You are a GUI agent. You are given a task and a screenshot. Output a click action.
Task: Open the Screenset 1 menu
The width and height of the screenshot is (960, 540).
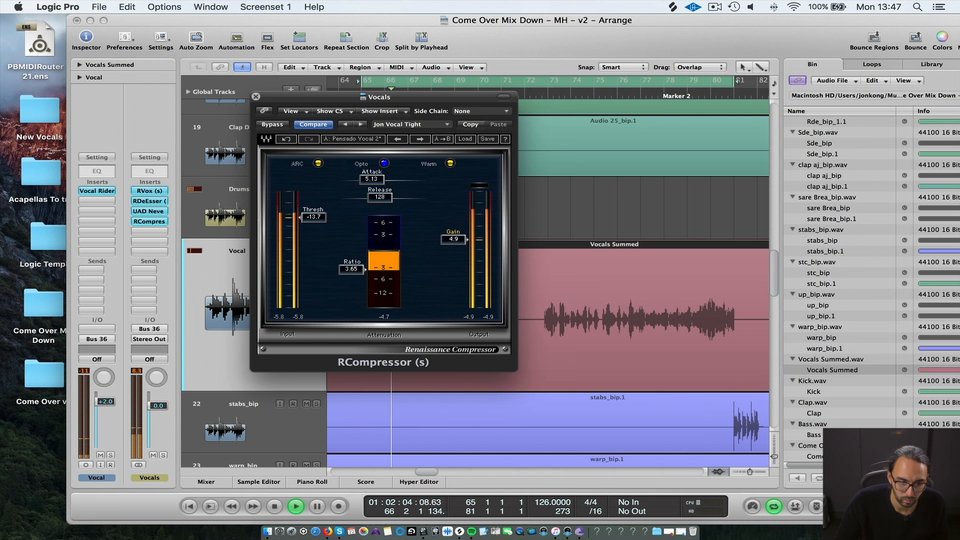(x=265, y=7)
